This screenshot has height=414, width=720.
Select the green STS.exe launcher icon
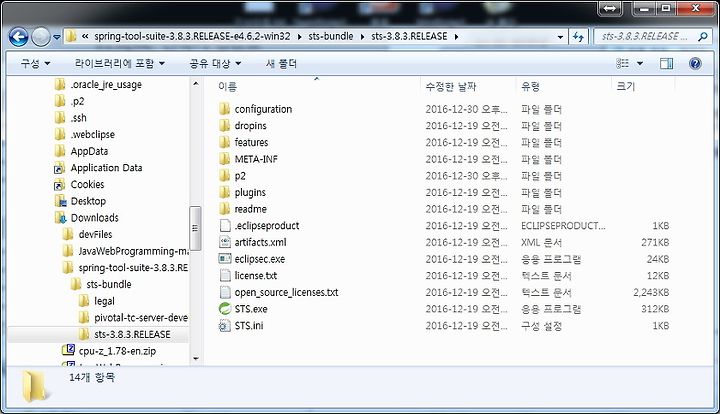click(x=225, y=308)
